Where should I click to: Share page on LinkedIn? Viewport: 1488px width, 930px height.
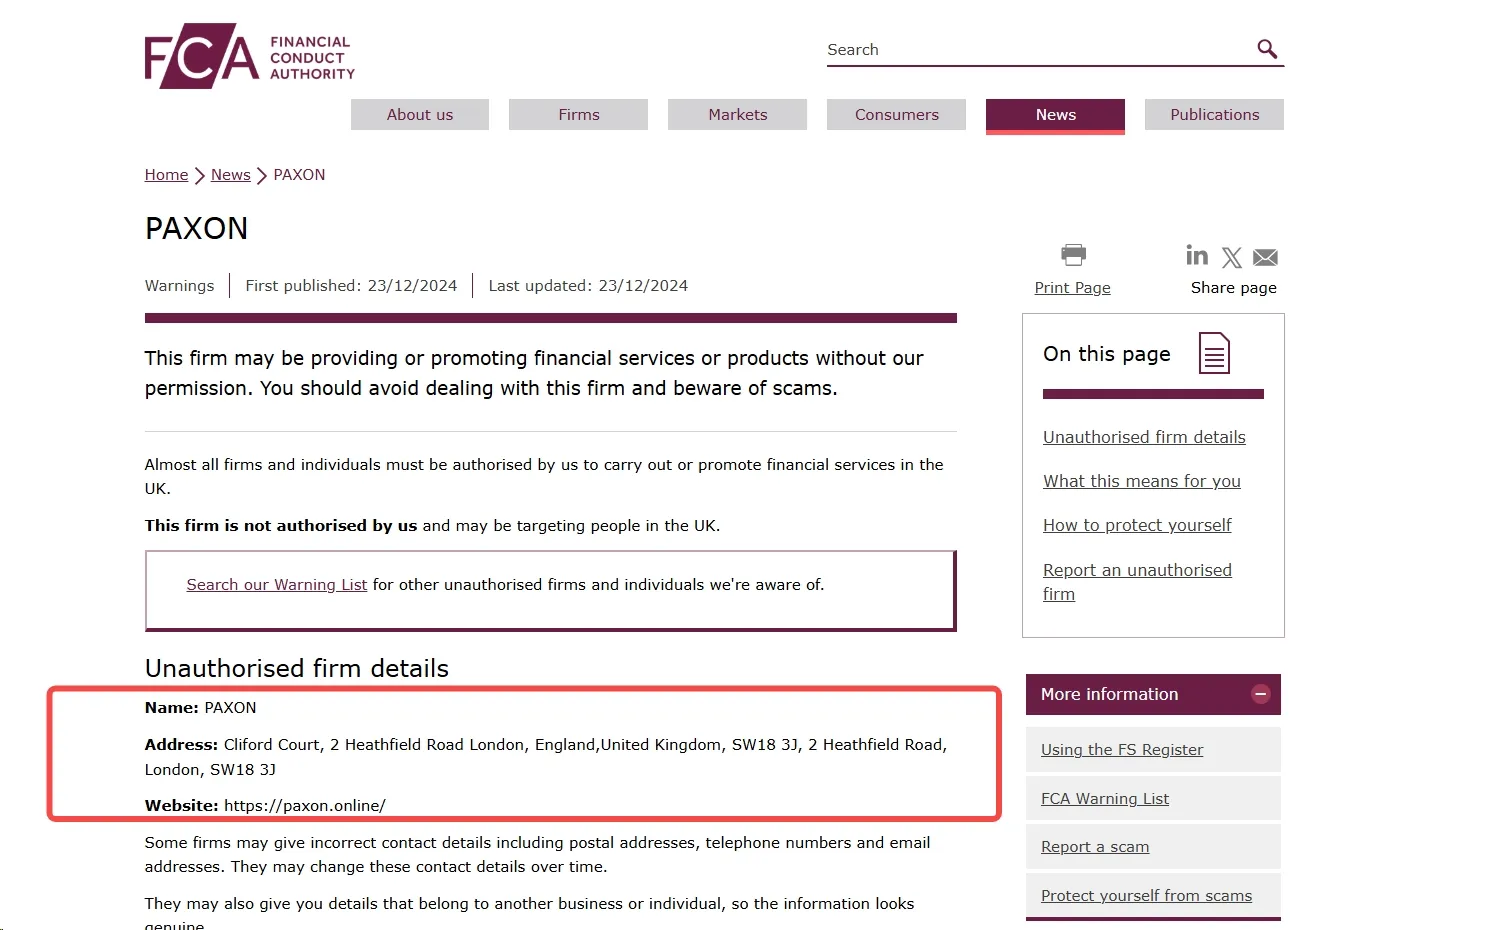tap(1197, 255)
